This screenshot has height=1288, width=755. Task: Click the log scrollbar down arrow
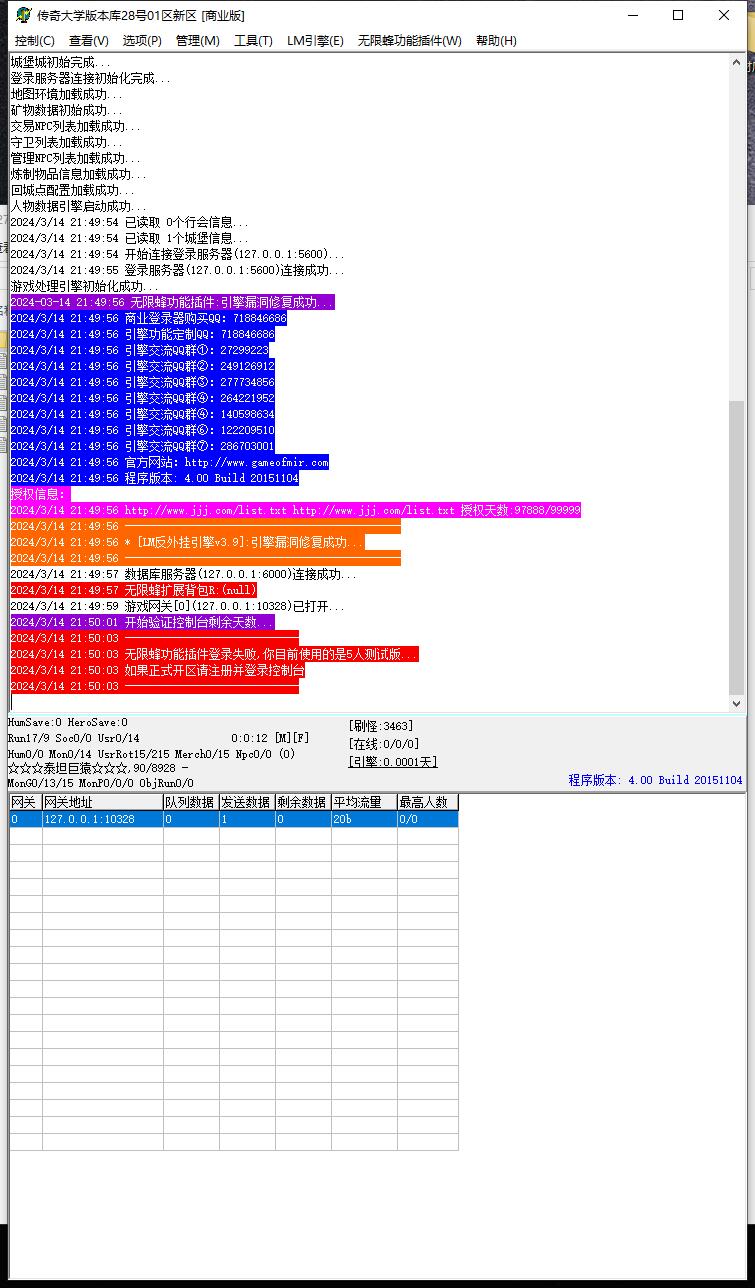tap(737, 704)
